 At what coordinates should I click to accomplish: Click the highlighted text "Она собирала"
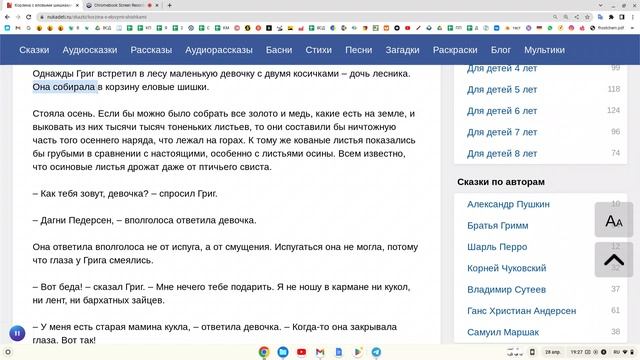pyautogui.click(x=64, y=87)
